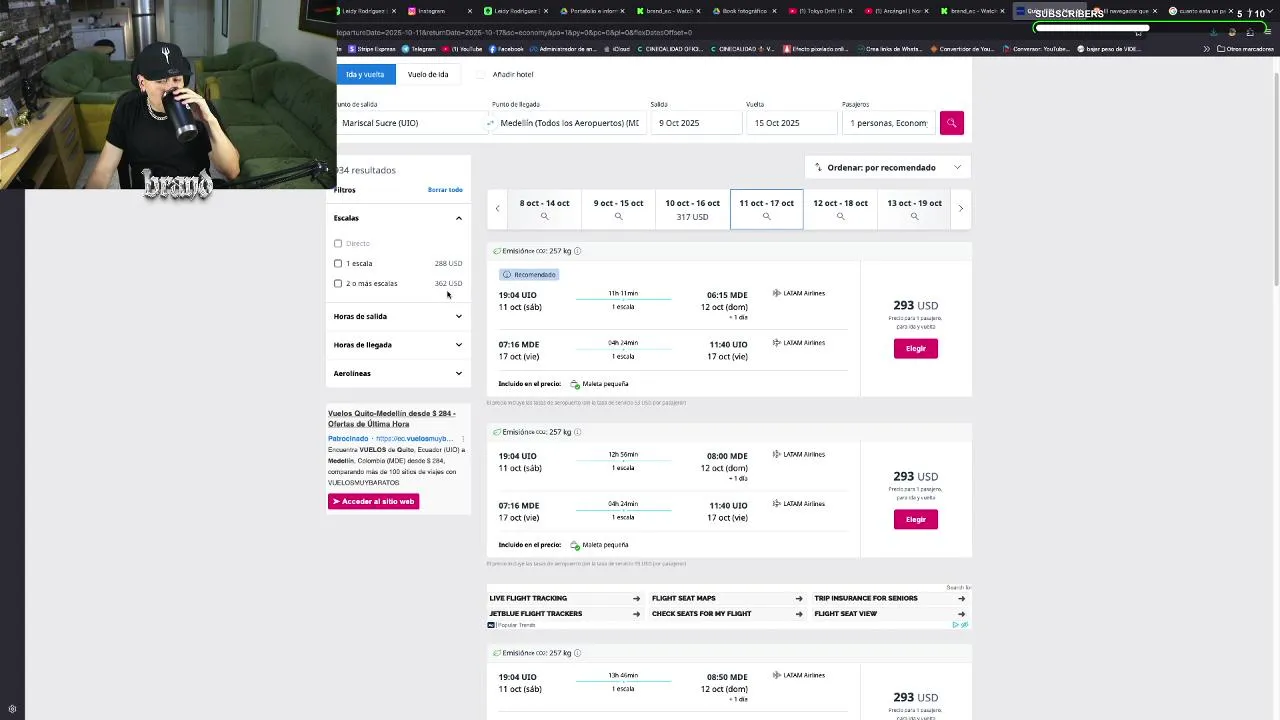1280x720 pixels.
Task: Open CO2 emission info icon on third result
Action: (x=577, y=653)
